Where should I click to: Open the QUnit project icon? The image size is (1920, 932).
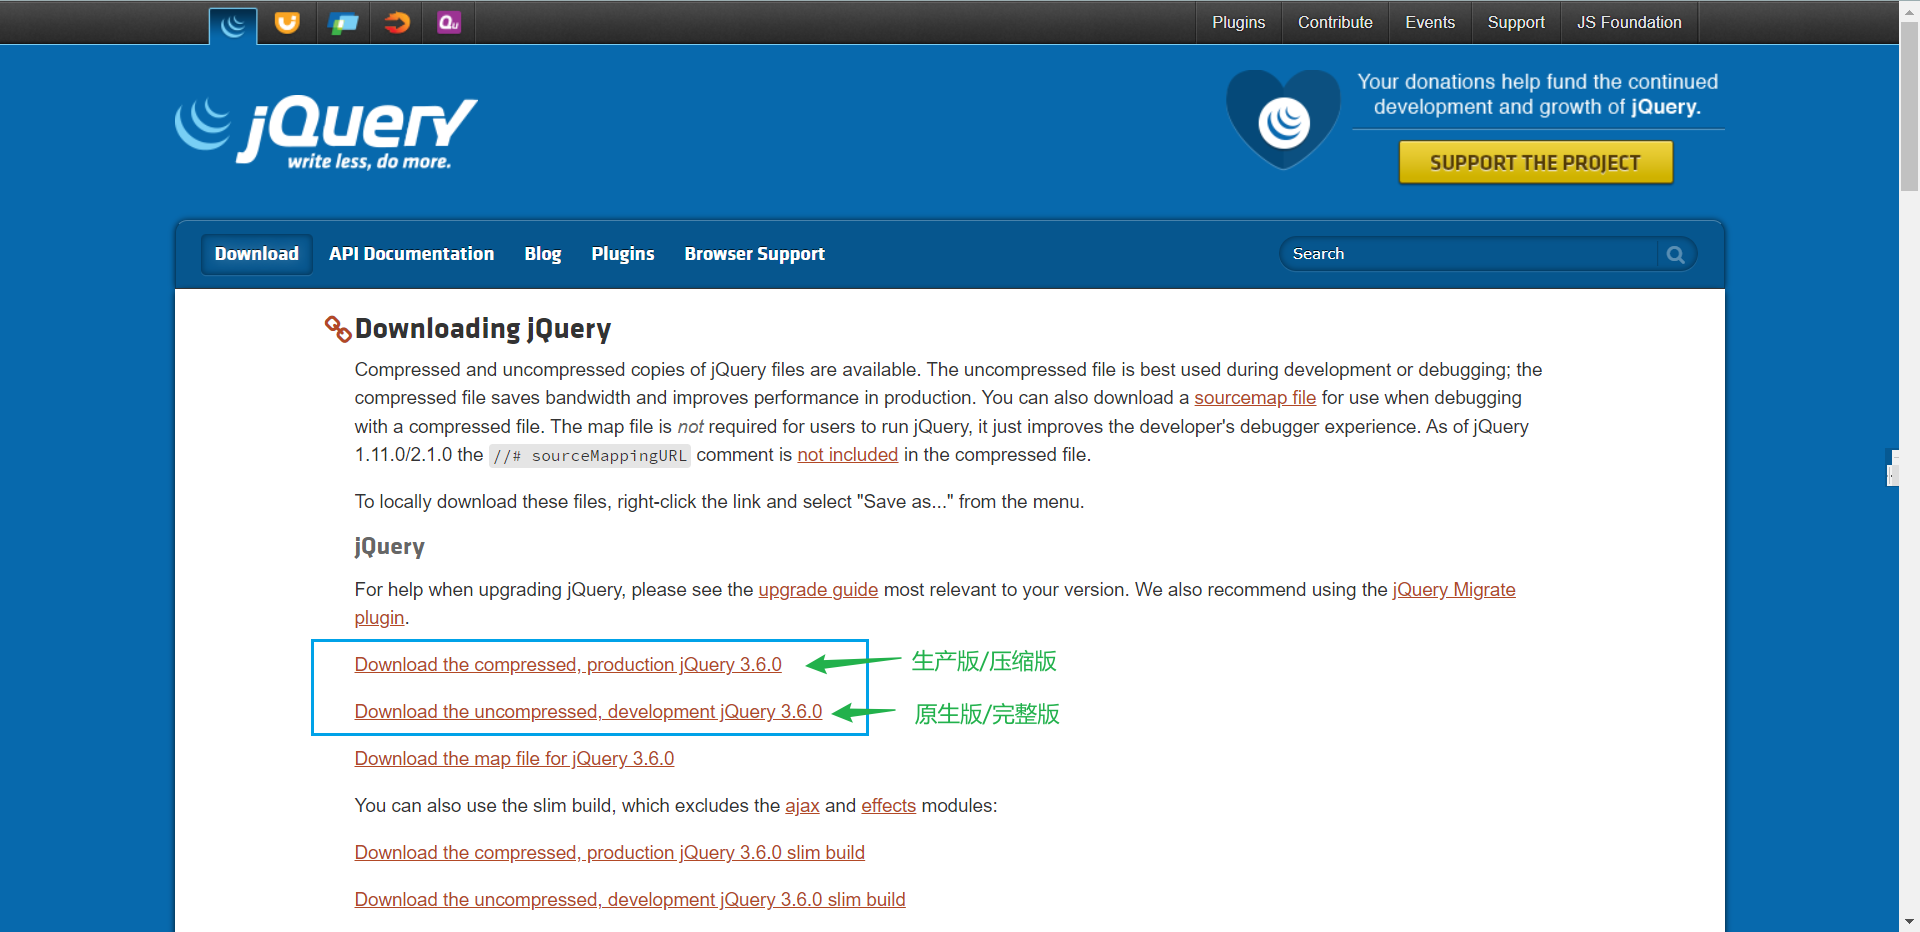point(449,22)
